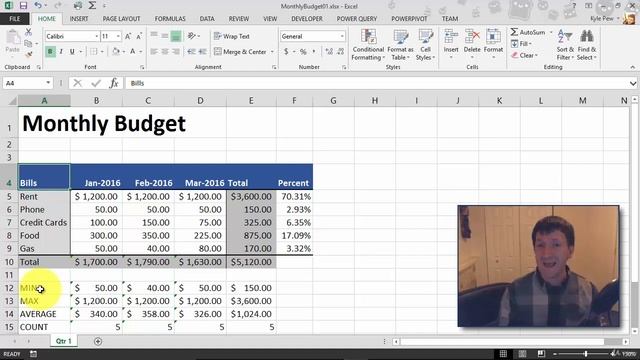Open the General number format dropdown
Screen dimensions: 640x360
[x=342, y=36]
